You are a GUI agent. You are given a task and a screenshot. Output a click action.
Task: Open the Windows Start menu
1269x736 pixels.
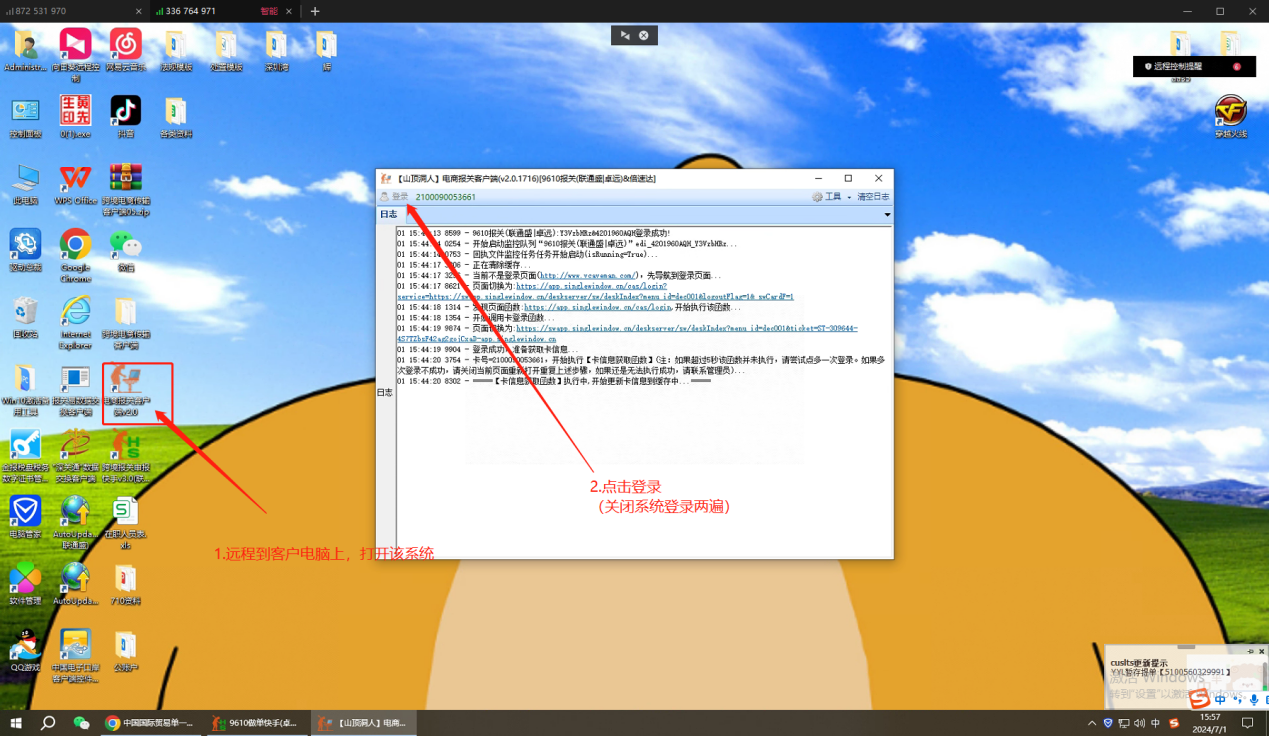15,723
